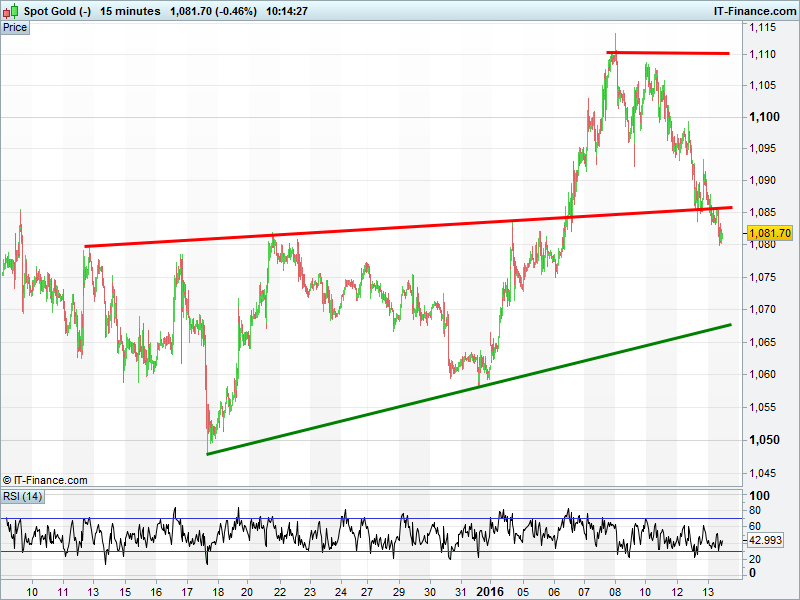Click the 2016 year marker on date axis
Viewport: 800px width, 600px height.
point(490,591)
